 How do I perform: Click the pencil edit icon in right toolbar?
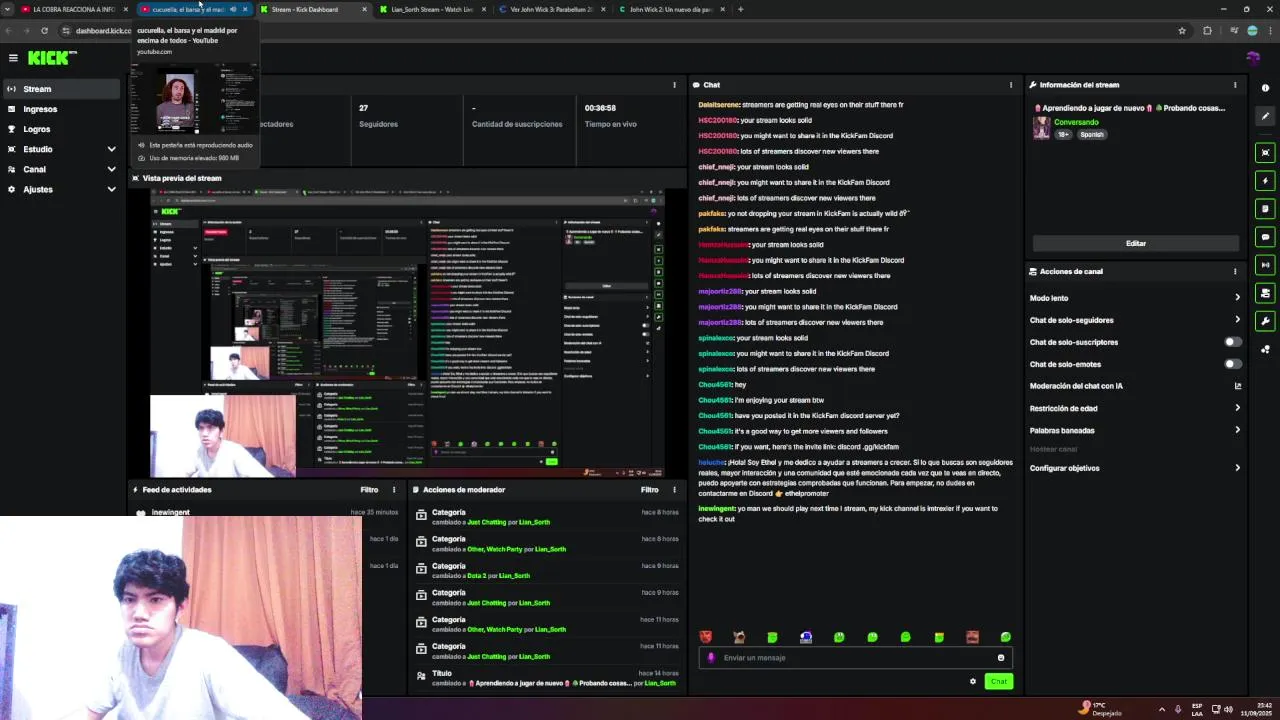[x=1265, y=116]
